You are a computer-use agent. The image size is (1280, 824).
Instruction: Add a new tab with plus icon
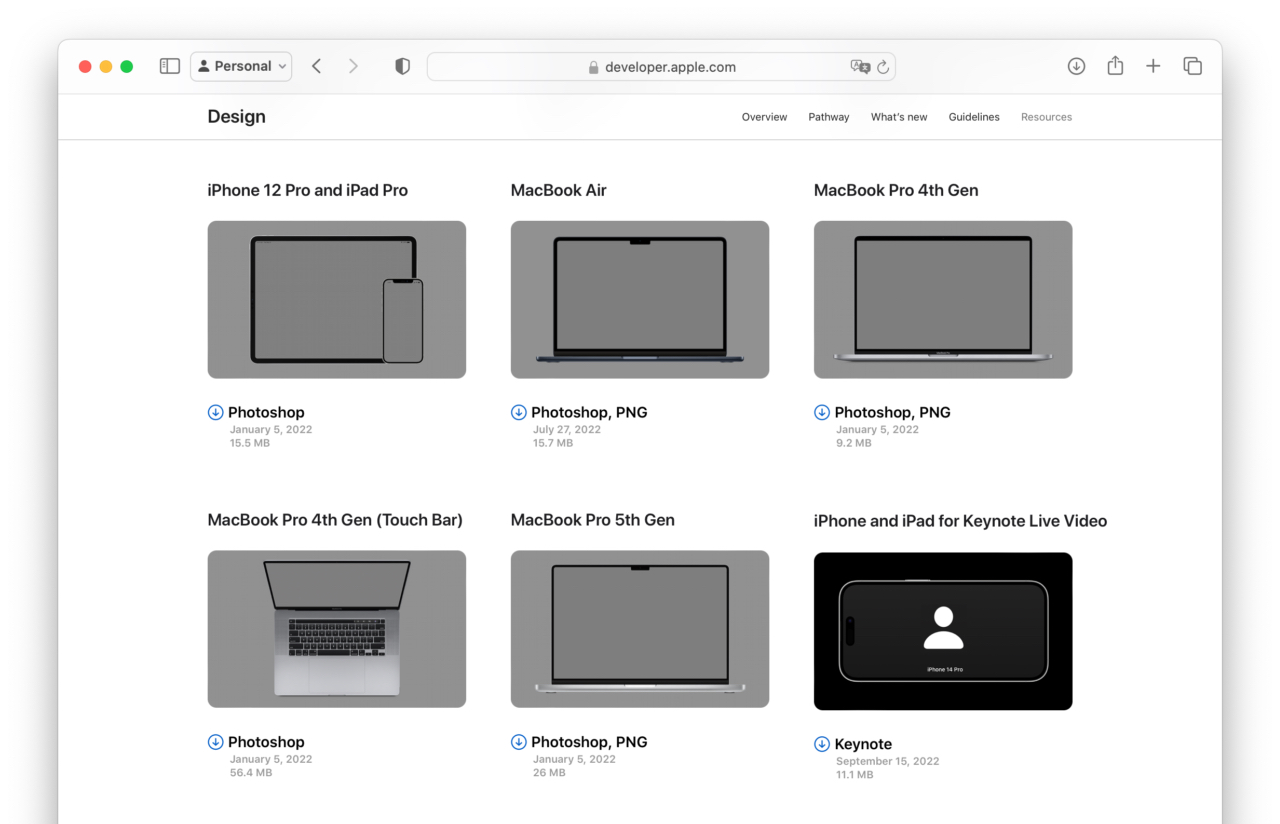(1153, 66)
